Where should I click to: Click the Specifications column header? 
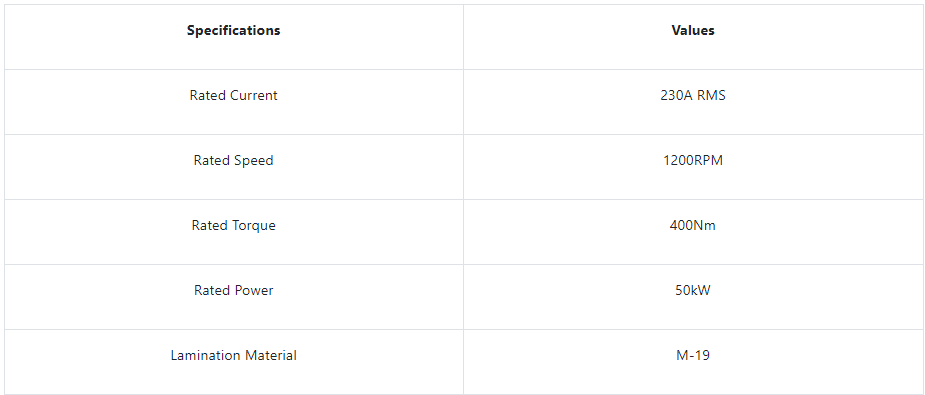[x=234, y=31]
